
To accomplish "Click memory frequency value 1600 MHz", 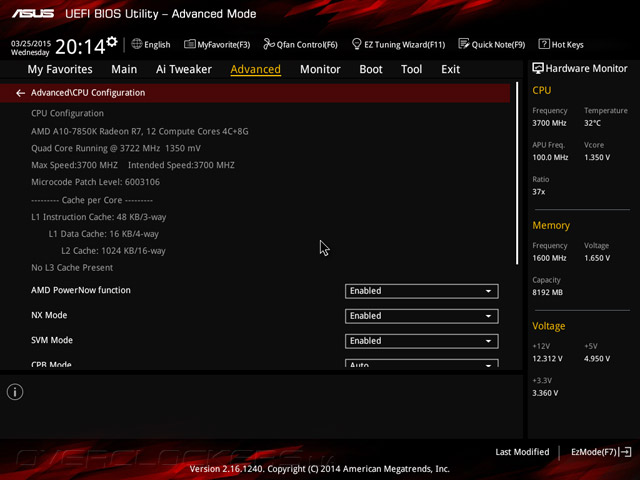I will 549,258.
